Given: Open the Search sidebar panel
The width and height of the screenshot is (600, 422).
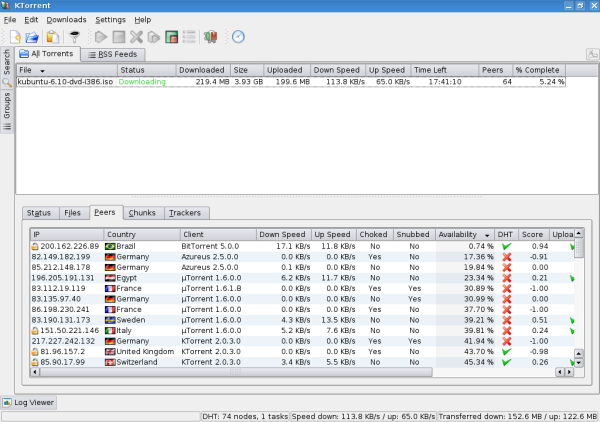Looking at the screenshot, I should click(x=7, y=67).
